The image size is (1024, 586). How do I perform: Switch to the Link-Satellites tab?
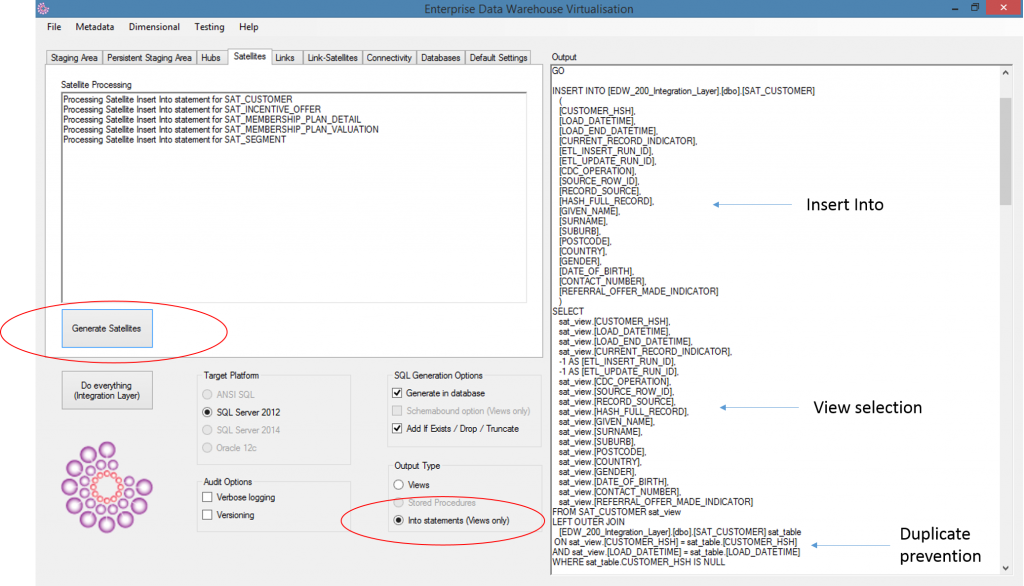click(332, 58)
